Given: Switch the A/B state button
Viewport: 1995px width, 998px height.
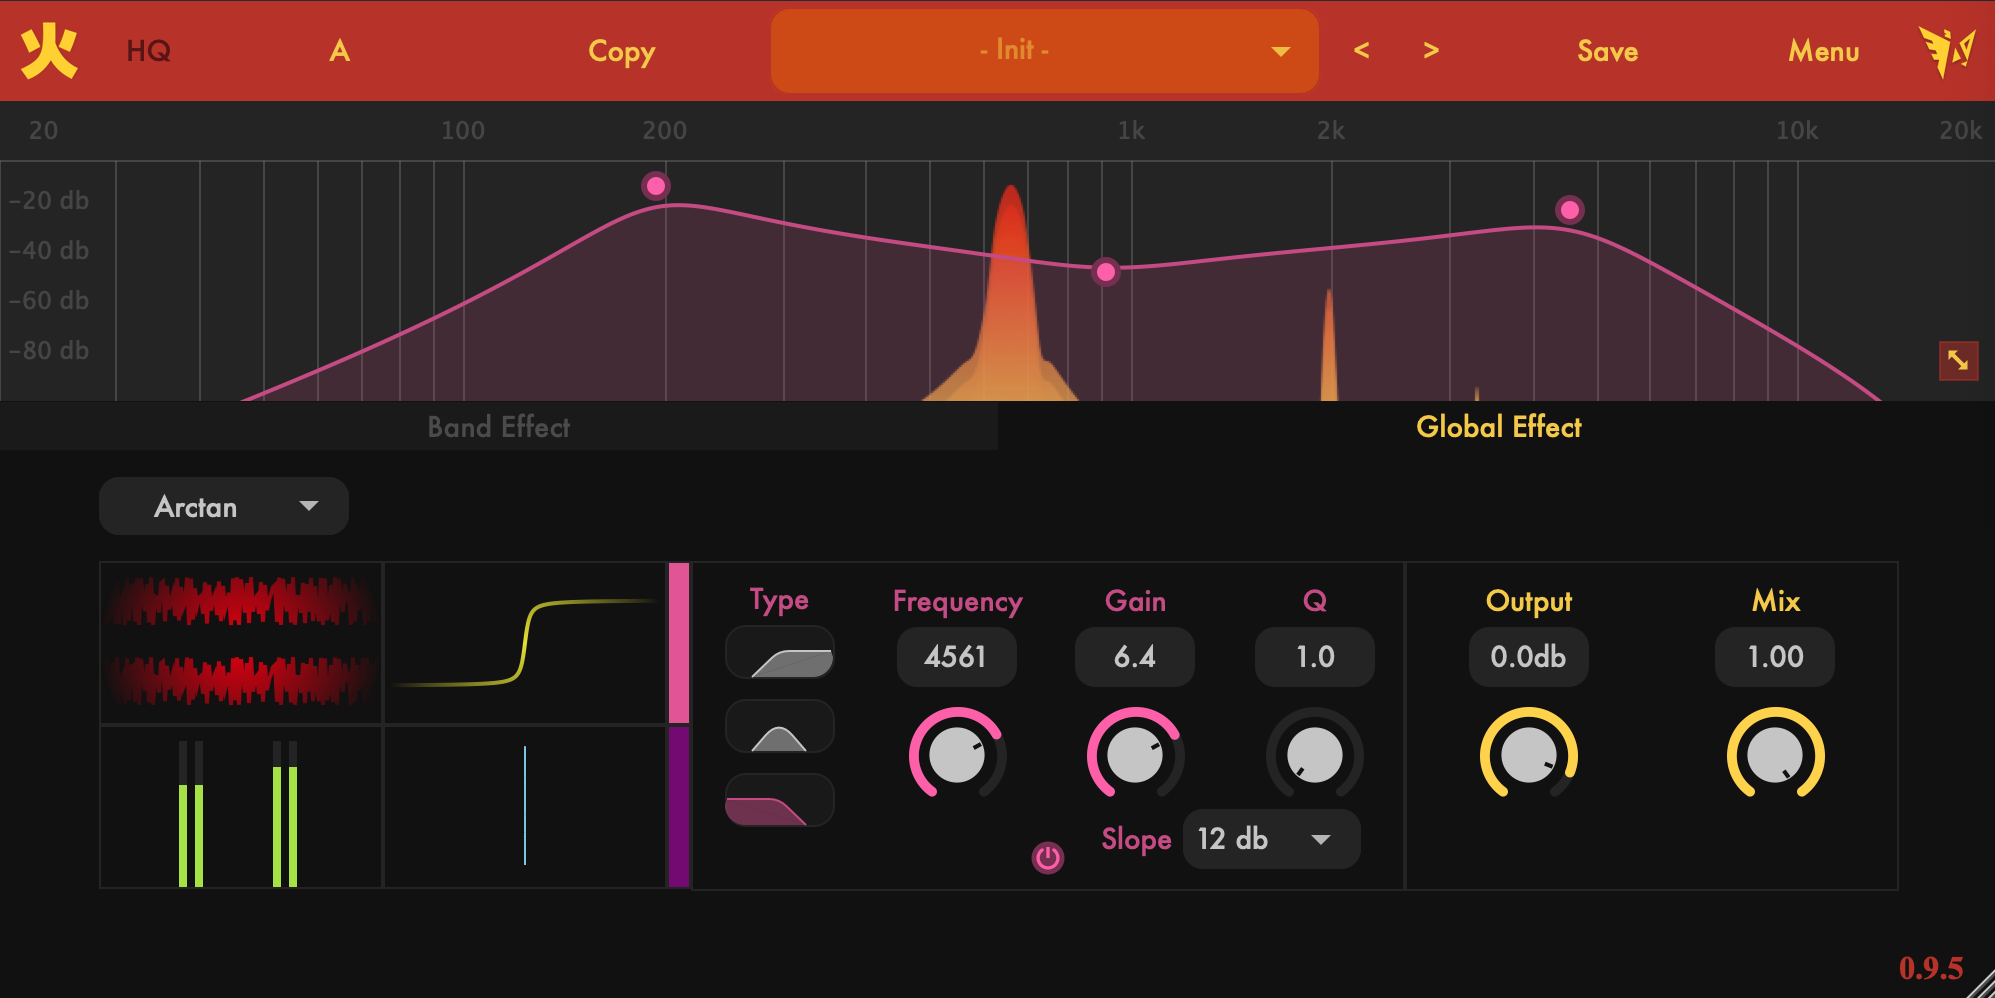Looking at the screenshot, I should [x=340, y=51].
